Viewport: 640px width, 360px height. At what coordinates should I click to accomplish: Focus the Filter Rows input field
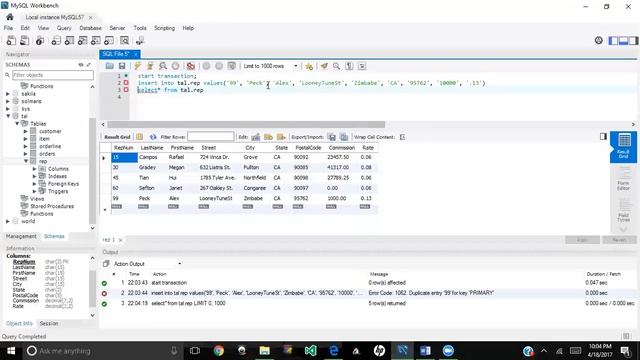(211, 137)
